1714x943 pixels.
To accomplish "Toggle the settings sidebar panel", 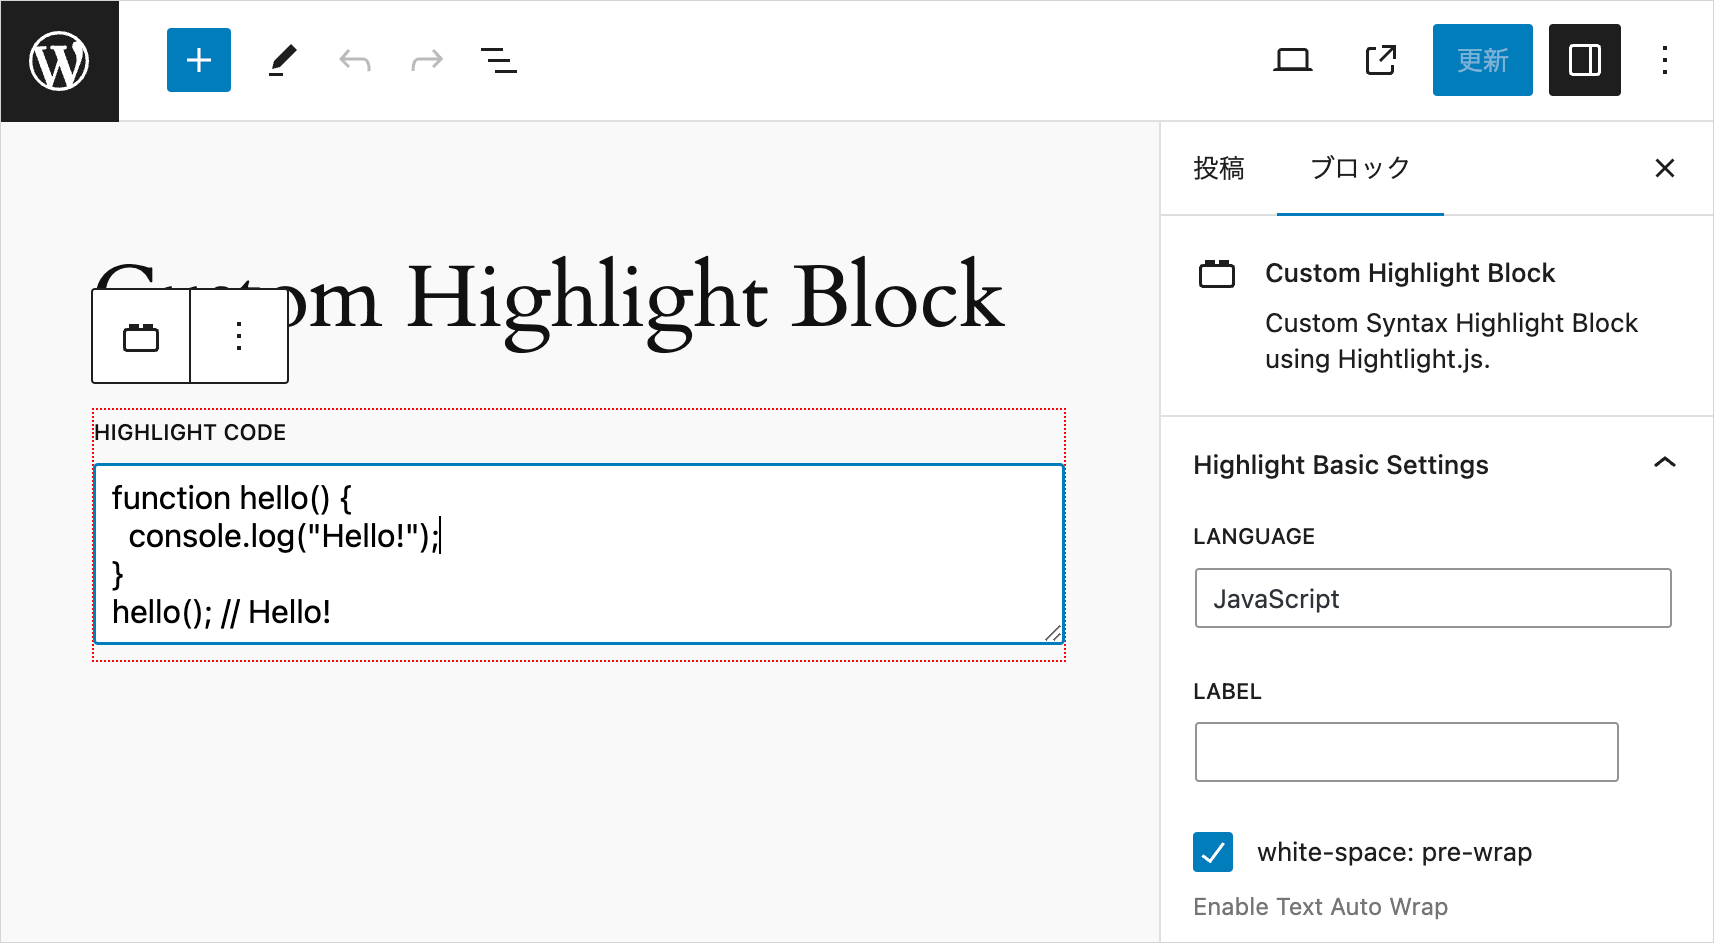I will click(1584, 60).
